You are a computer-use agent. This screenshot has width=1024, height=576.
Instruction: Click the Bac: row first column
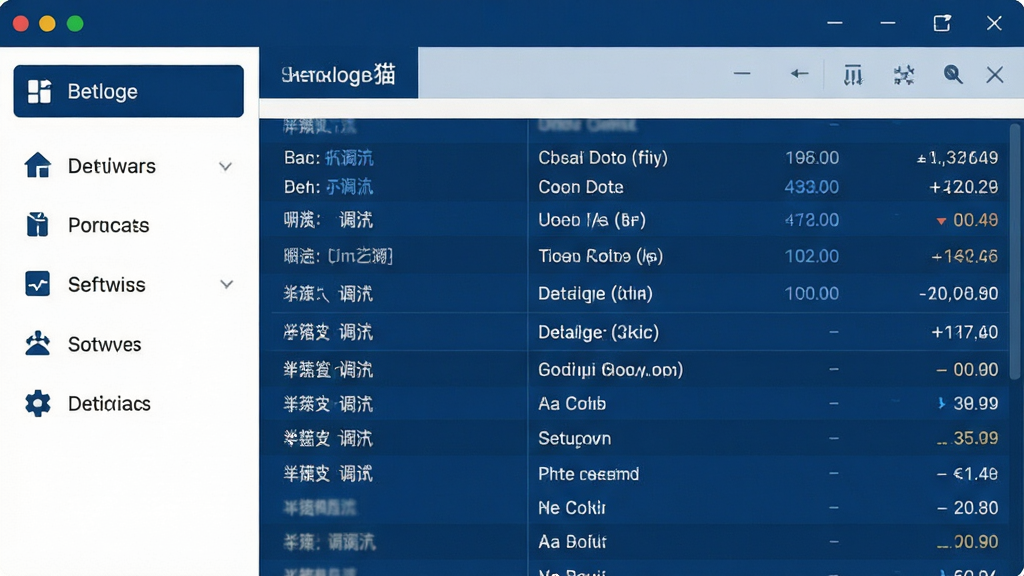328,157
